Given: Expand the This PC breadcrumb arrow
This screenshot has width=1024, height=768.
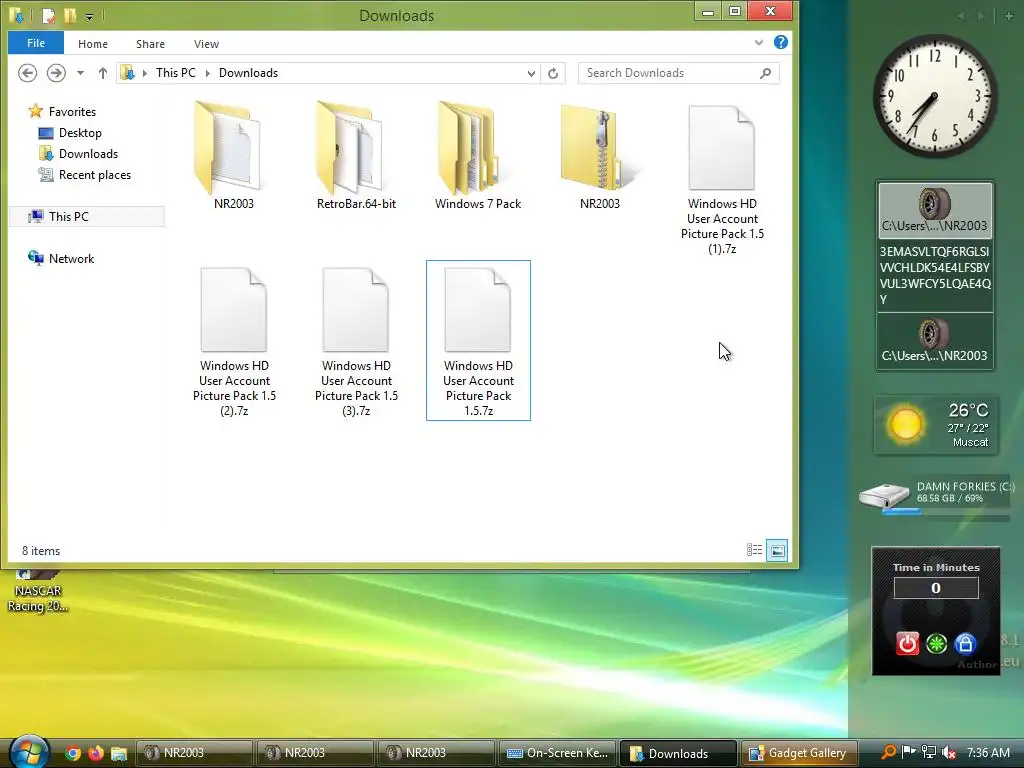Looking at the screenshot, I should pos(208,73).
